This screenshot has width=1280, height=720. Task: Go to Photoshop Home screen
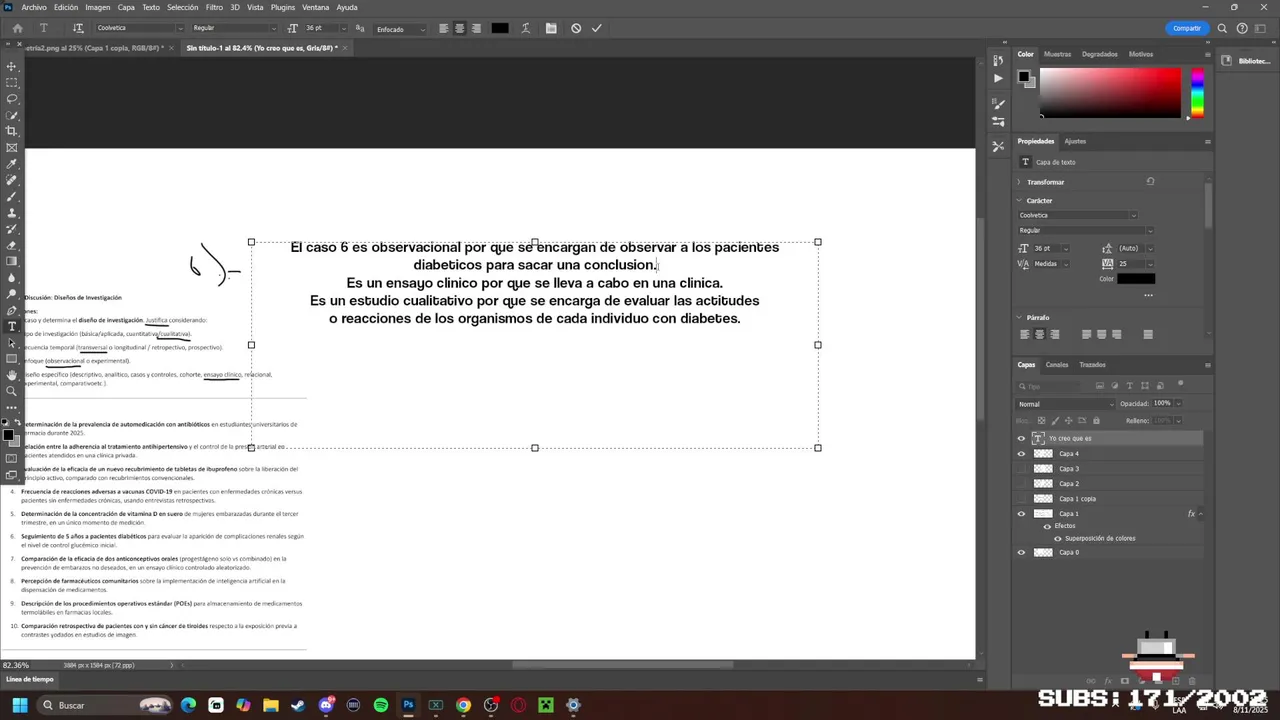click(x=17, y=28)
